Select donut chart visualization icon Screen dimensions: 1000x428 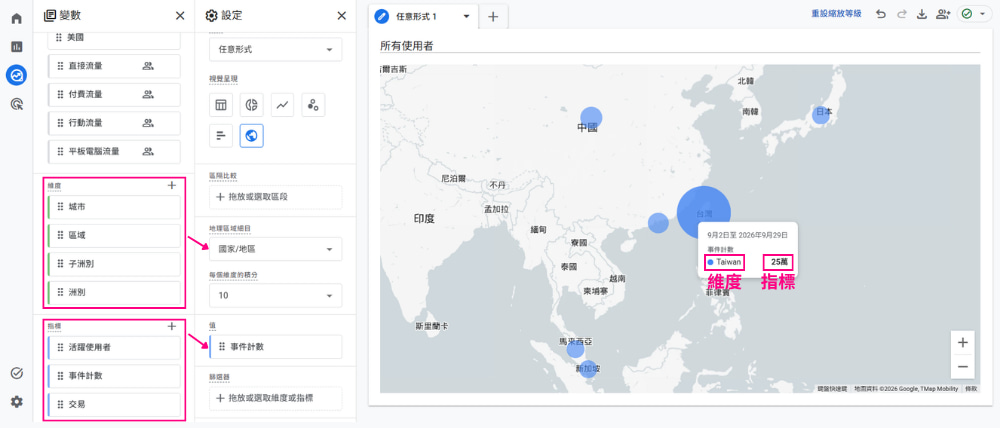pos(252,105)
